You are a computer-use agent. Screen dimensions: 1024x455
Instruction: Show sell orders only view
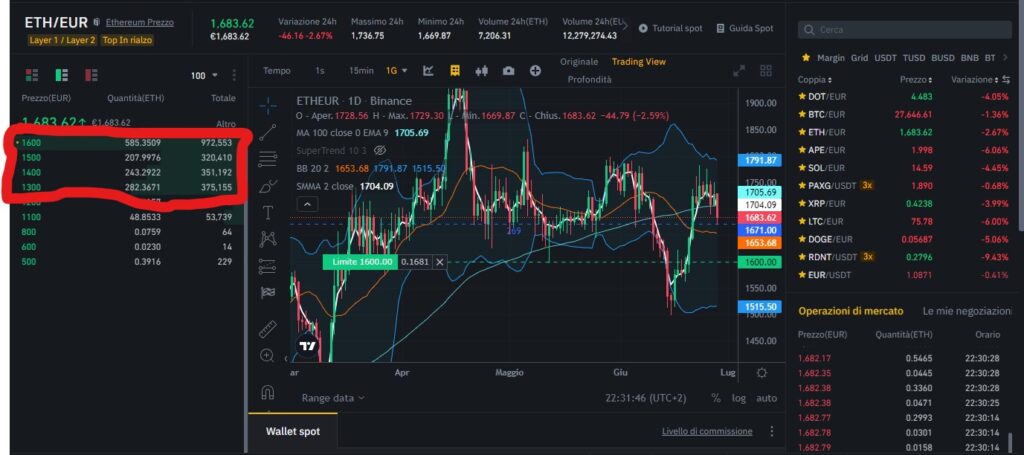pos(91,75)
